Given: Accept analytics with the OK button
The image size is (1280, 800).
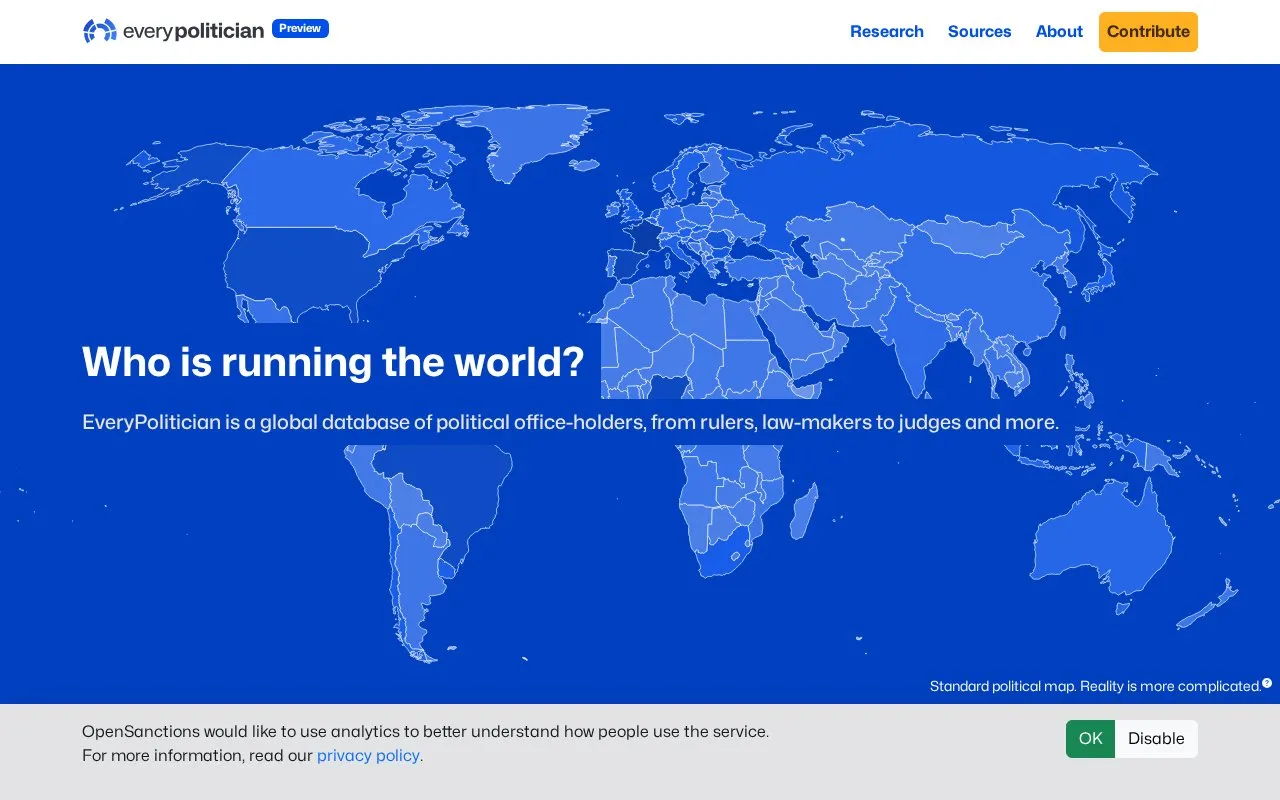Looking at the screenshot, I should tap(1090, 739).
